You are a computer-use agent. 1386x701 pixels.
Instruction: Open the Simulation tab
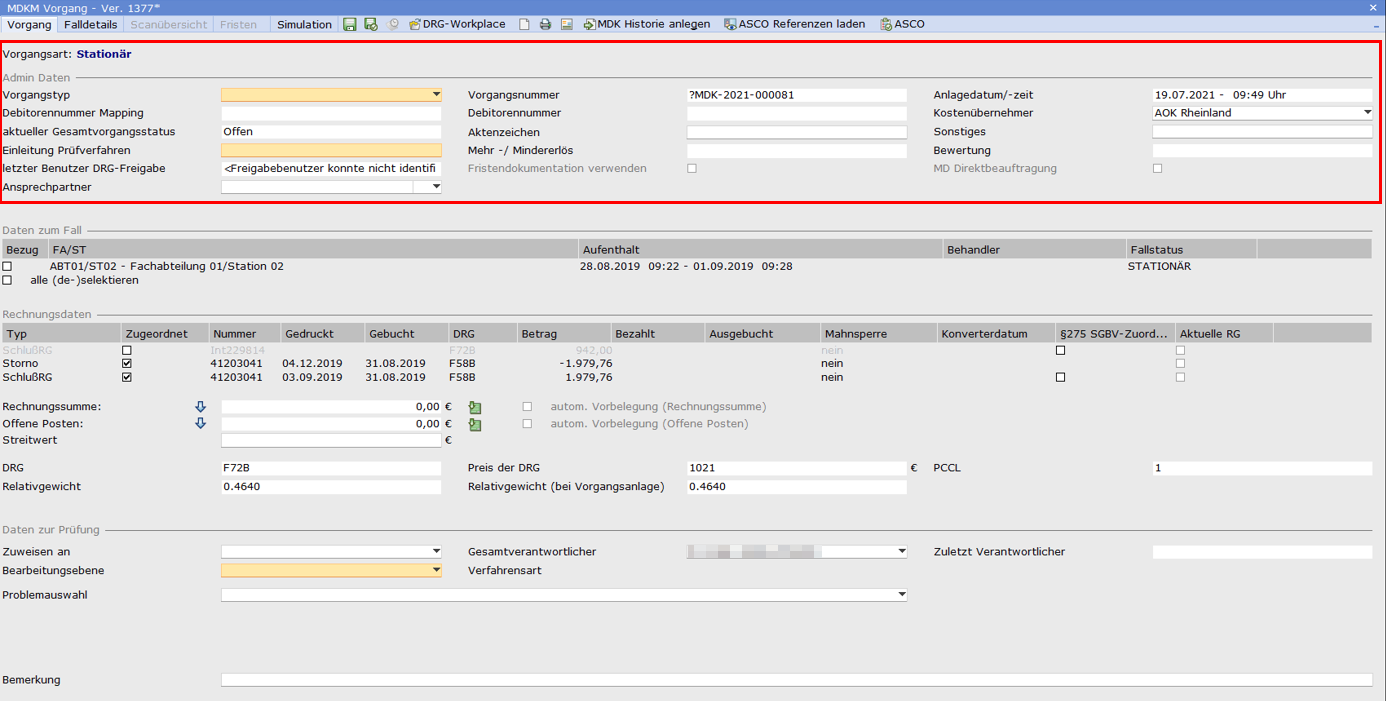click(304, 24)
